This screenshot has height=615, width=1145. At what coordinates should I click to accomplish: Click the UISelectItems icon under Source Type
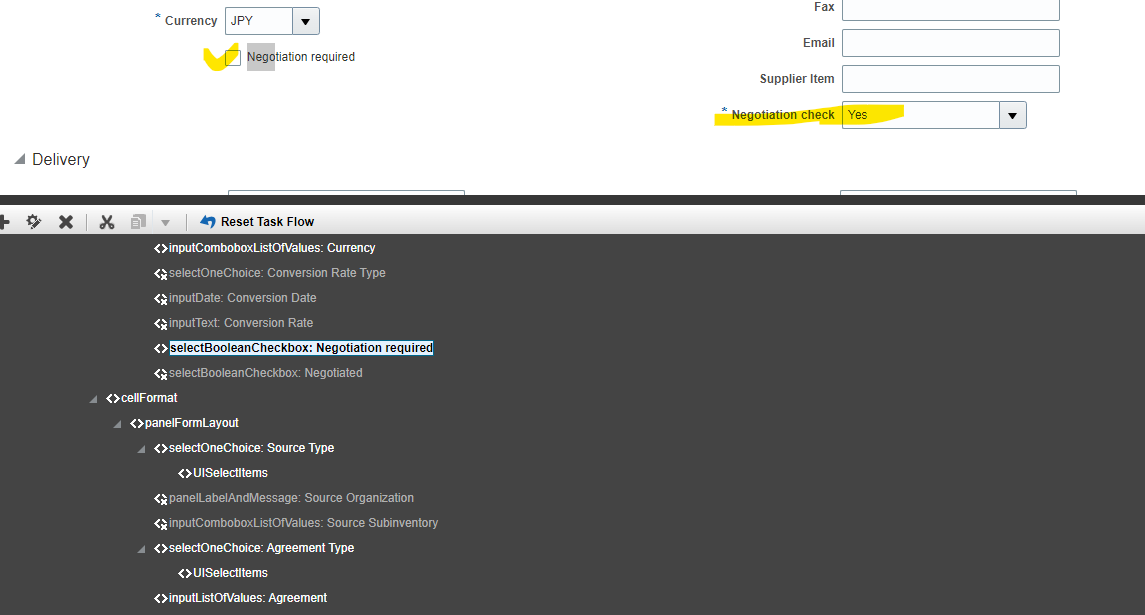pos(185,472)
